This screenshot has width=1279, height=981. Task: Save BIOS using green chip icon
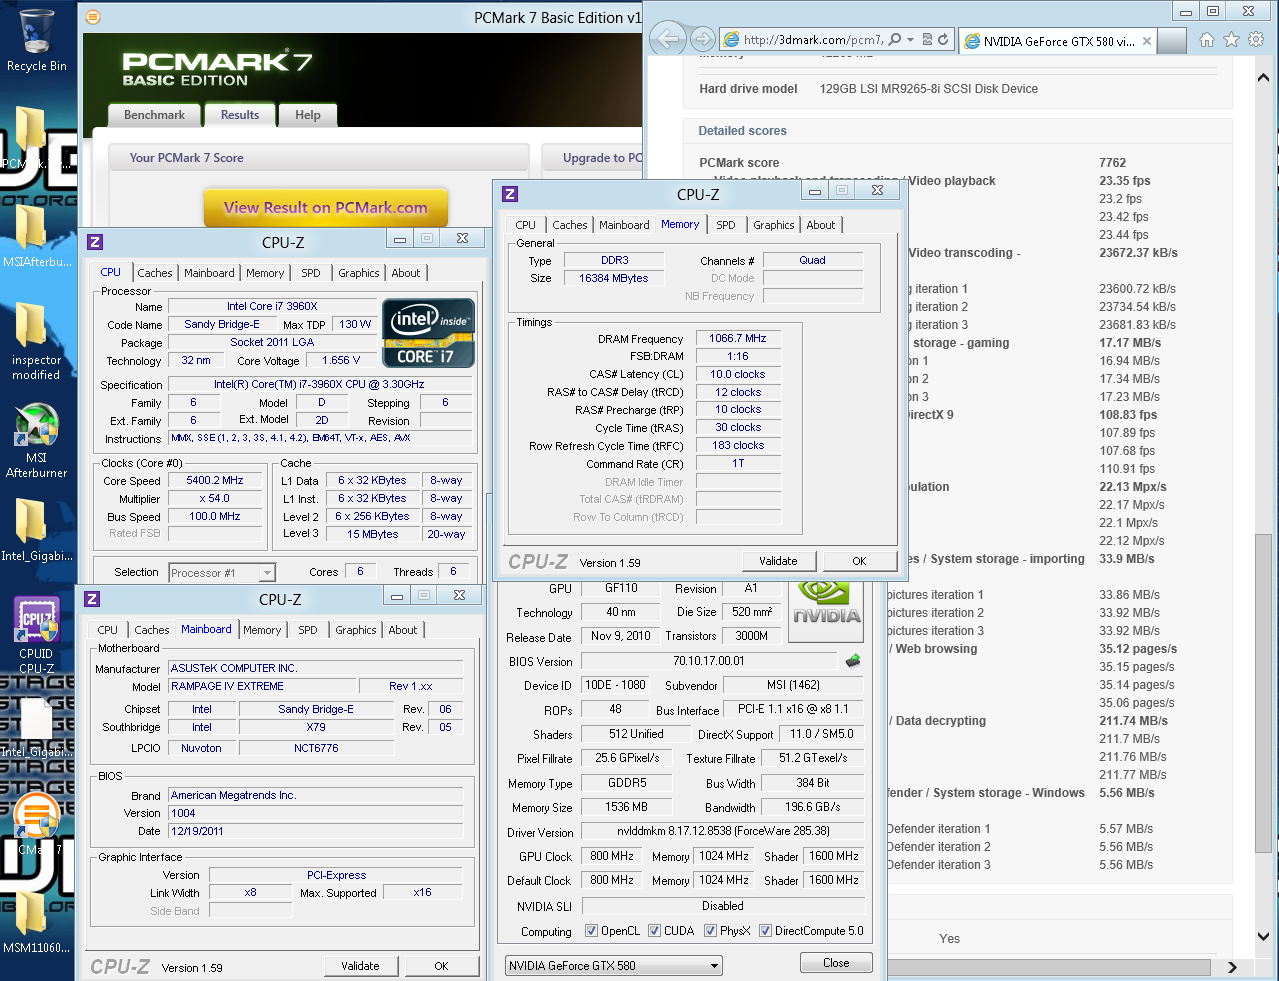click(853, 661)
